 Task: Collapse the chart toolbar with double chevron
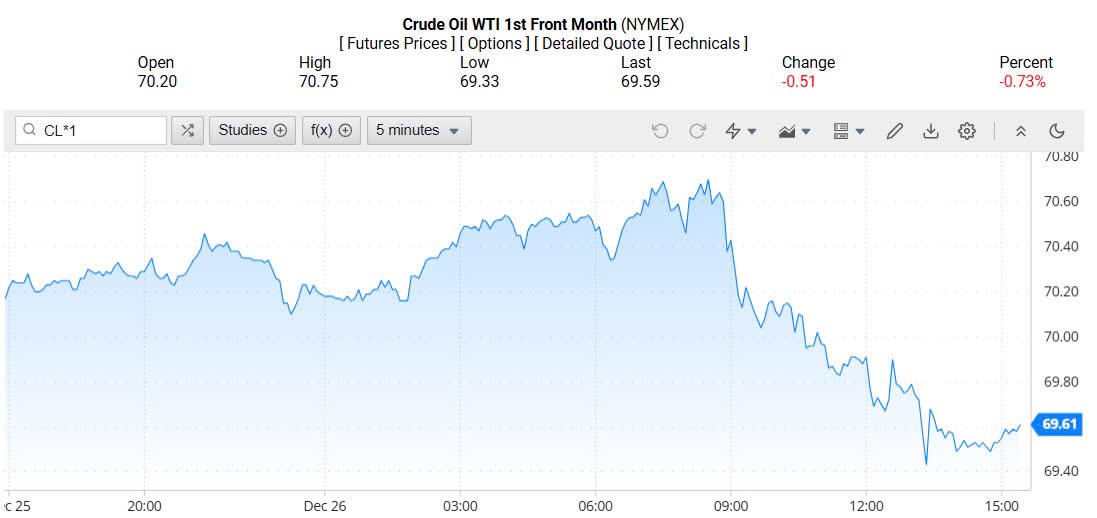[1021, 131]
